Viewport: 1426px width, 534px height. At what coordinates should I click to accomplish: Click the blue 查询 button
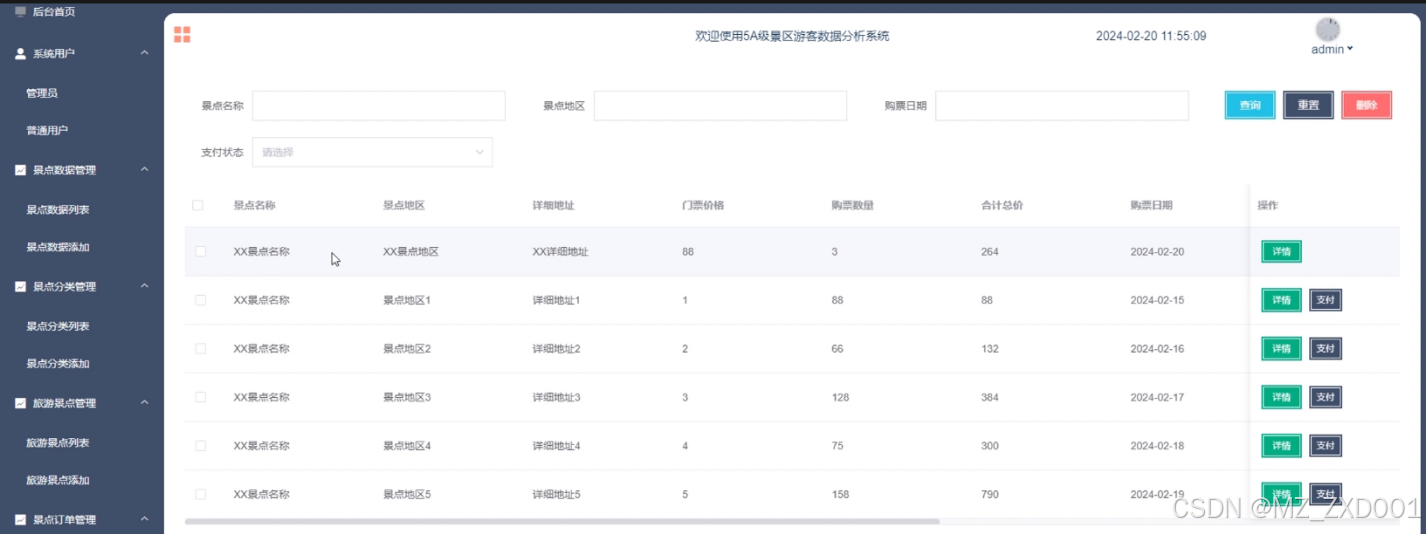(x=1250, y=105)
